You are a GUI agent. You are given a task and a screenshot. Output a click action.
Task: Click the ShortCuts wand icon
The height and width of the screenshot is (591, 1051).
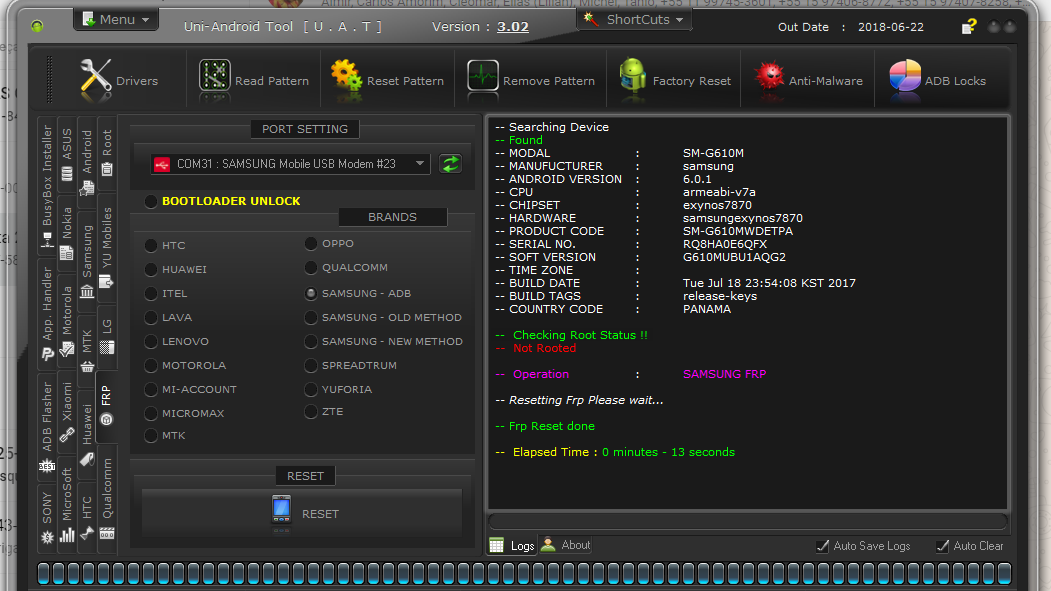(591, 19)
